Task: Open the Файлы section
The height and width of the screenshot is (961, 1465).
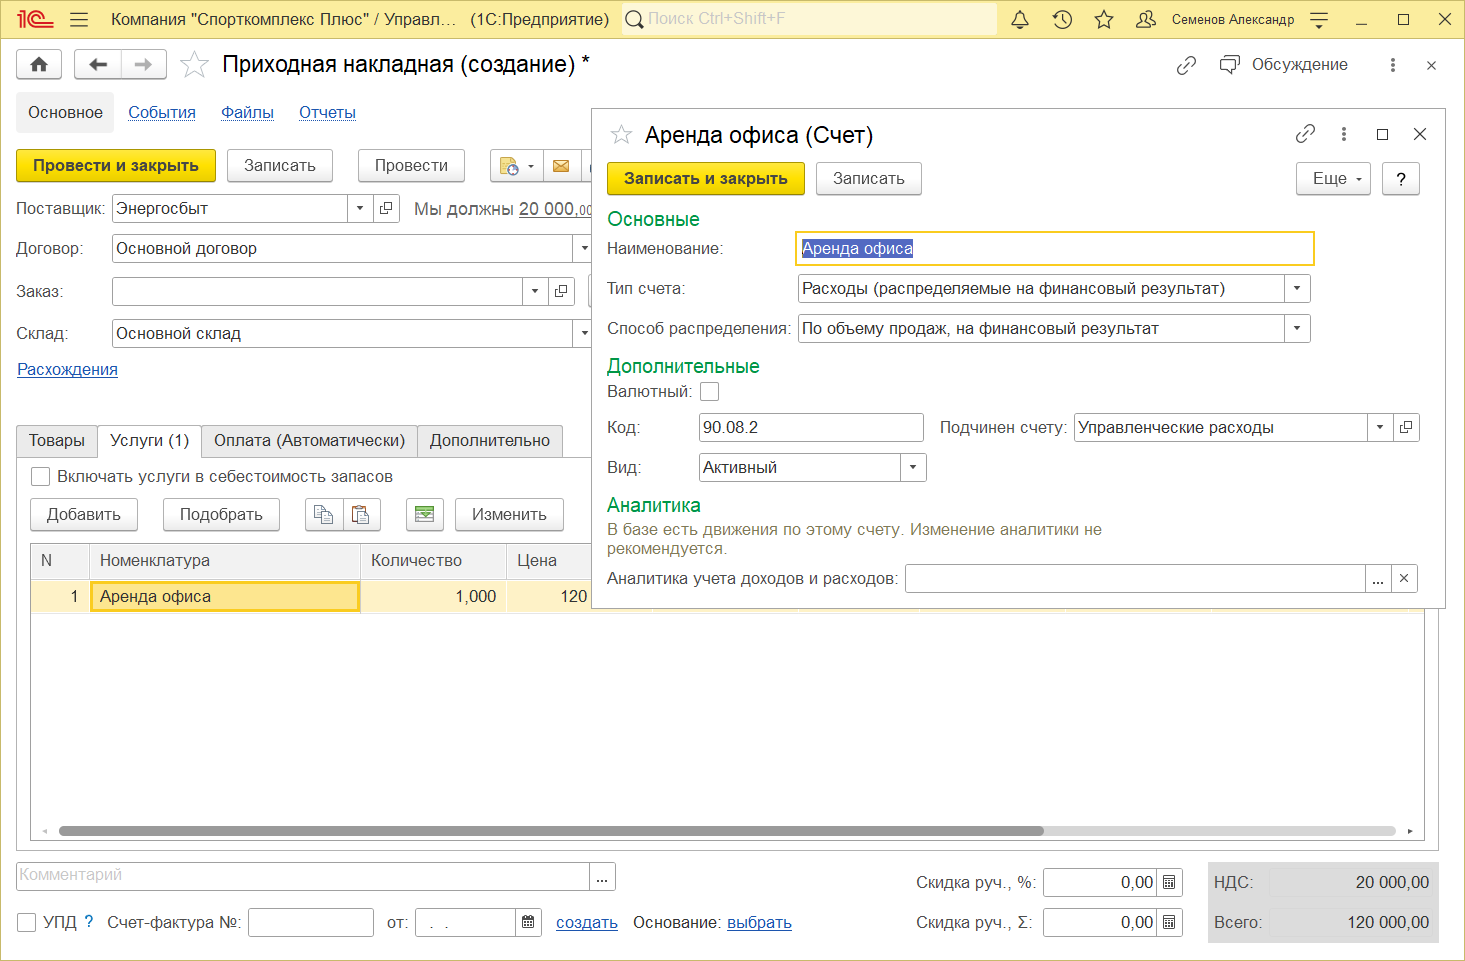Action: 247,113
